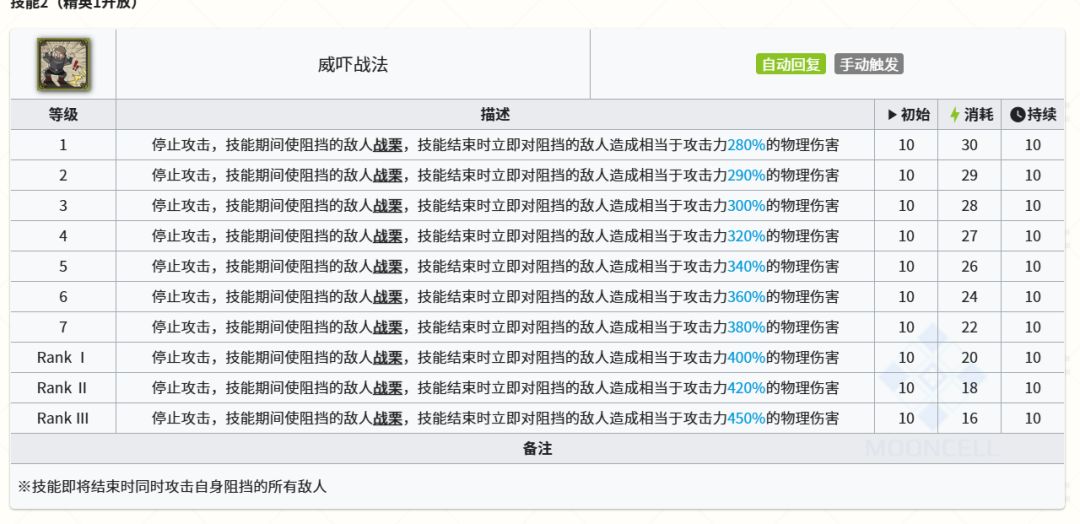Click the cost value 22

[x=969, y=327]
